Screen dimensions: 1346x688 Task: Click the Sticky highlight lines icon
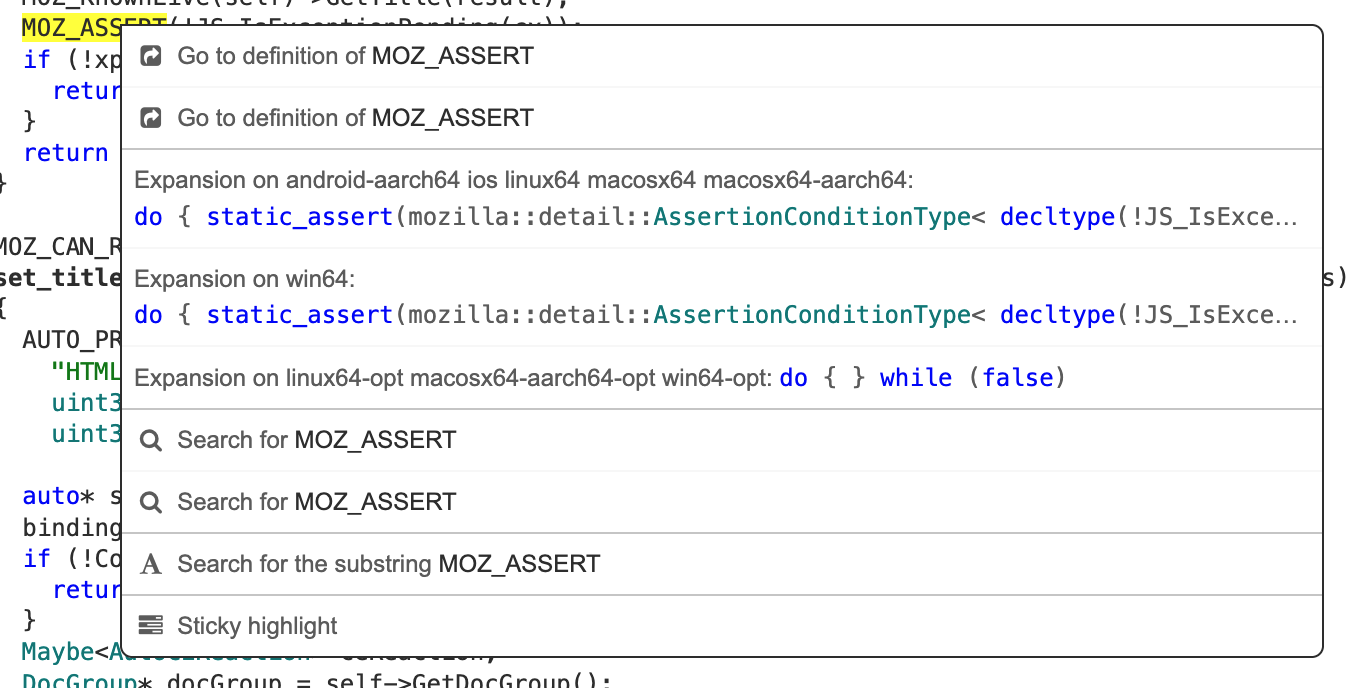point(151,624)
